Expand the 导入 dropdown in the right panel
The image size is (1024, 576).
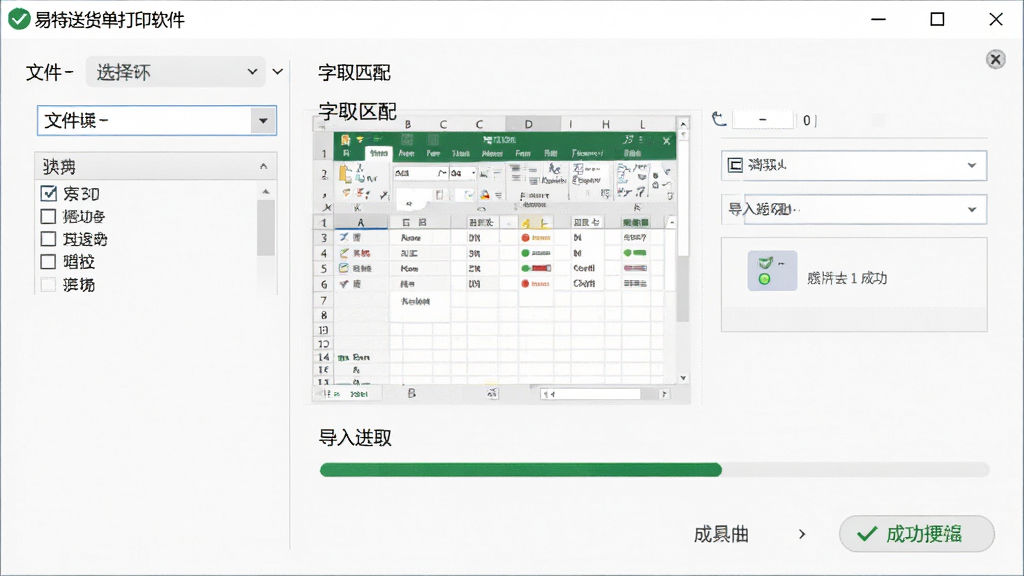pos(972,210)
